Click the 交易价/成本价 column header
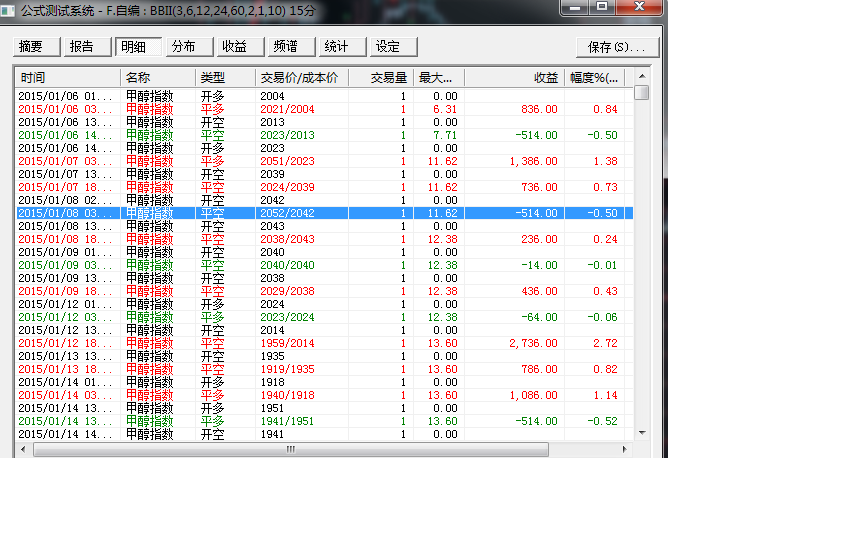The width and height of the screenshot is (864, 540). [301, 77]
